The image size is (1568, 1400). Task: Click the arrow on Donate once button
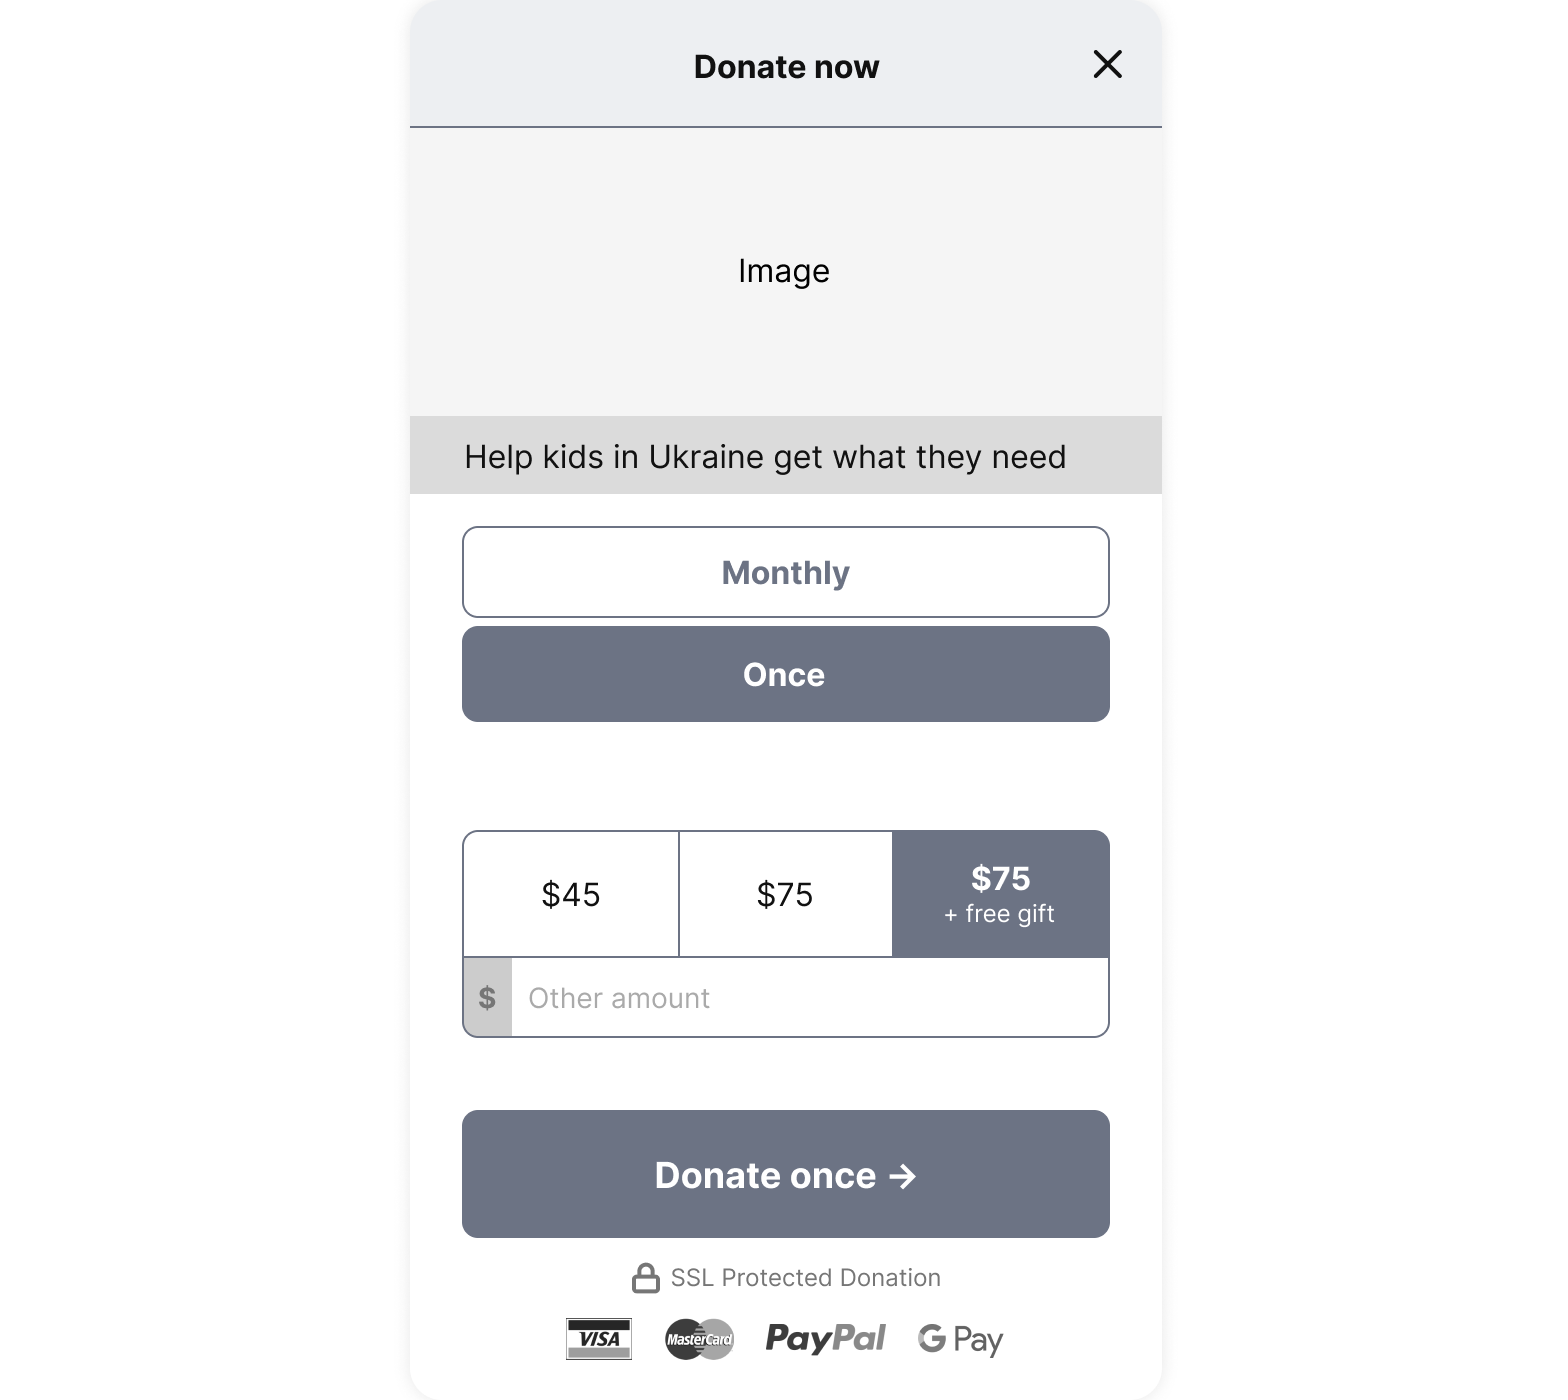pos(903,1176)
